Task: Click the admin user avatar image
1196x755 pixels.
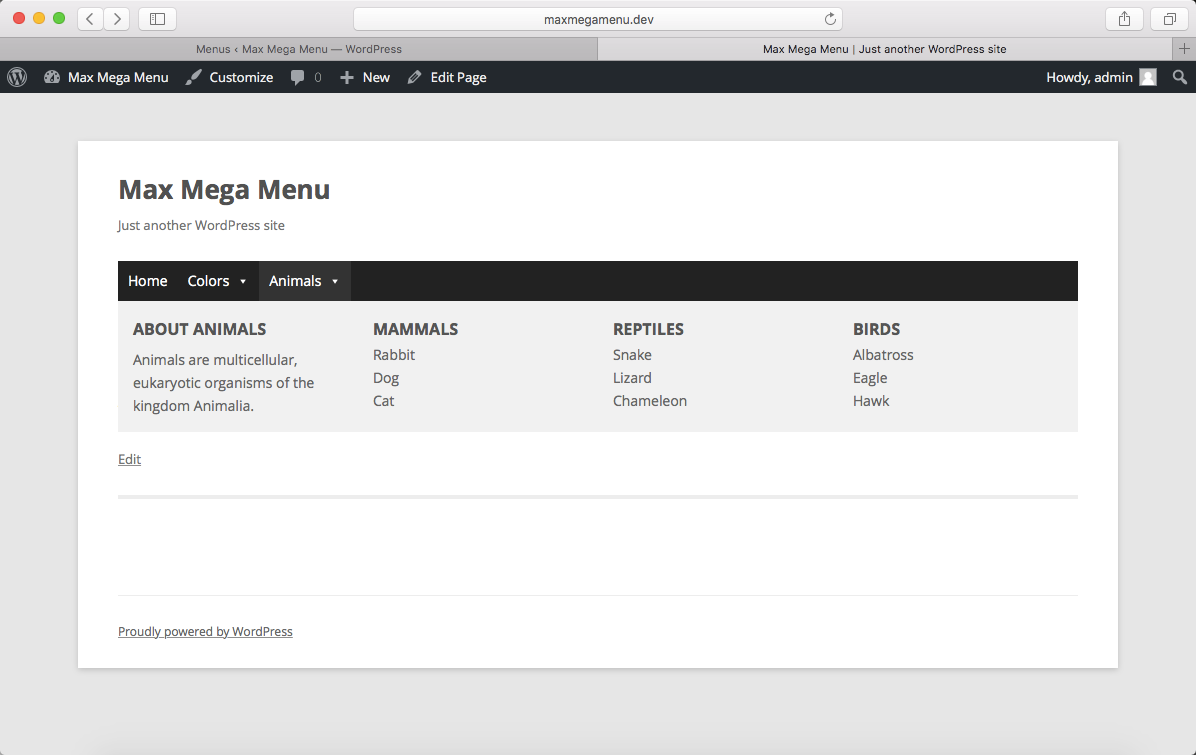Action: [1146, 77]
